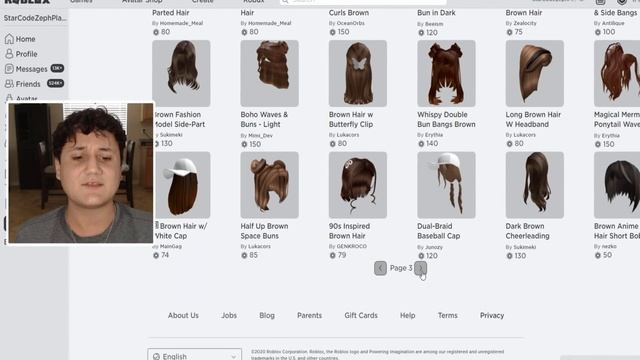Open the Dual-Braid Baseball Cap thumbnail

(446, 185)
